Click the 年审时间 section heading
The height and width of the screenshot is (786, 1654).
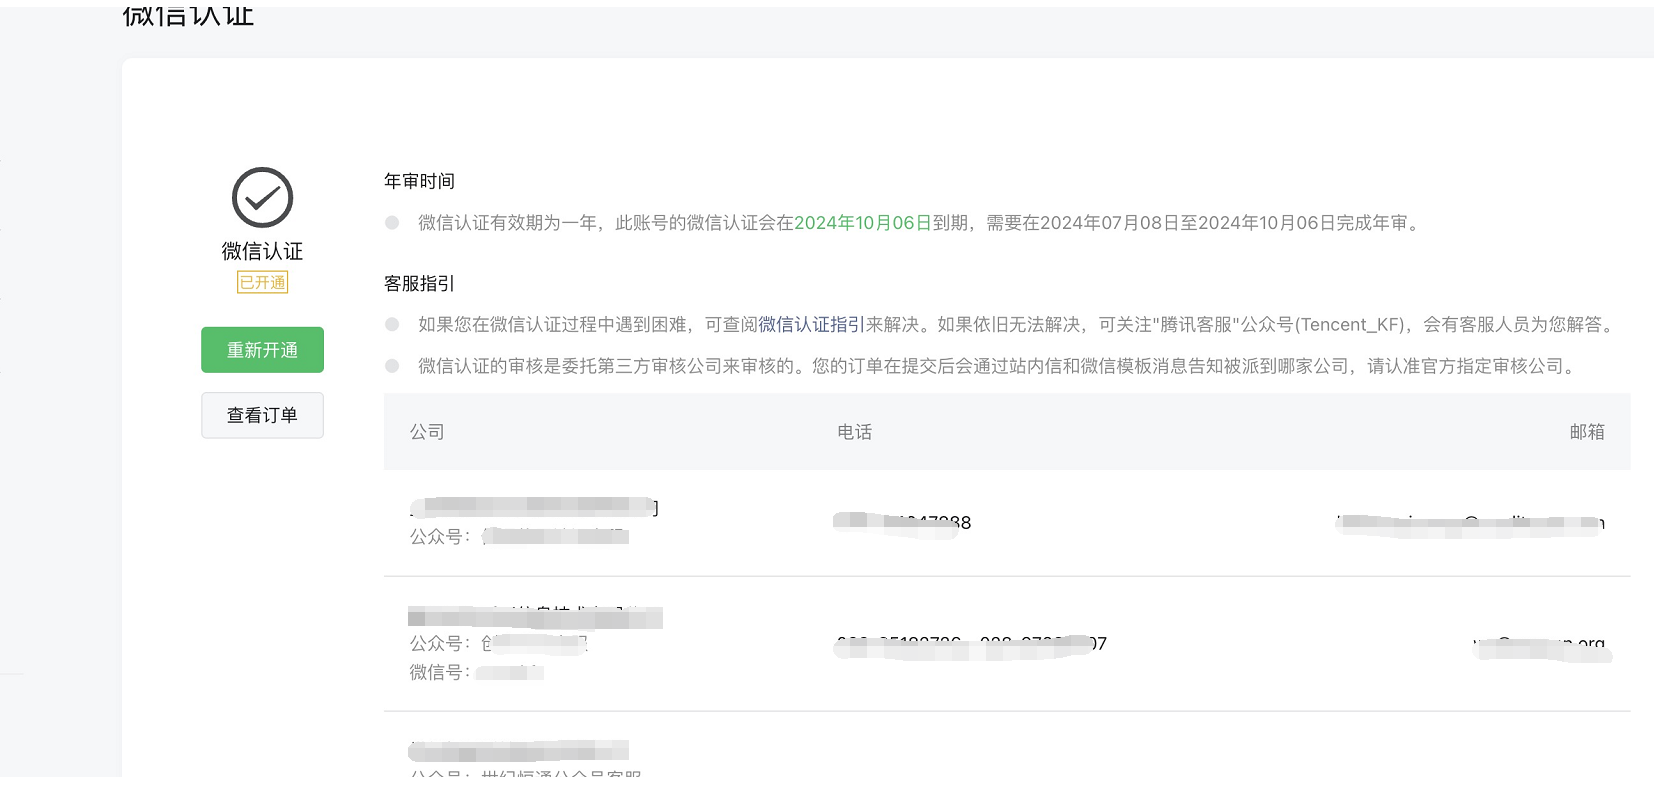pyautogui.click(x=419, y=181)
